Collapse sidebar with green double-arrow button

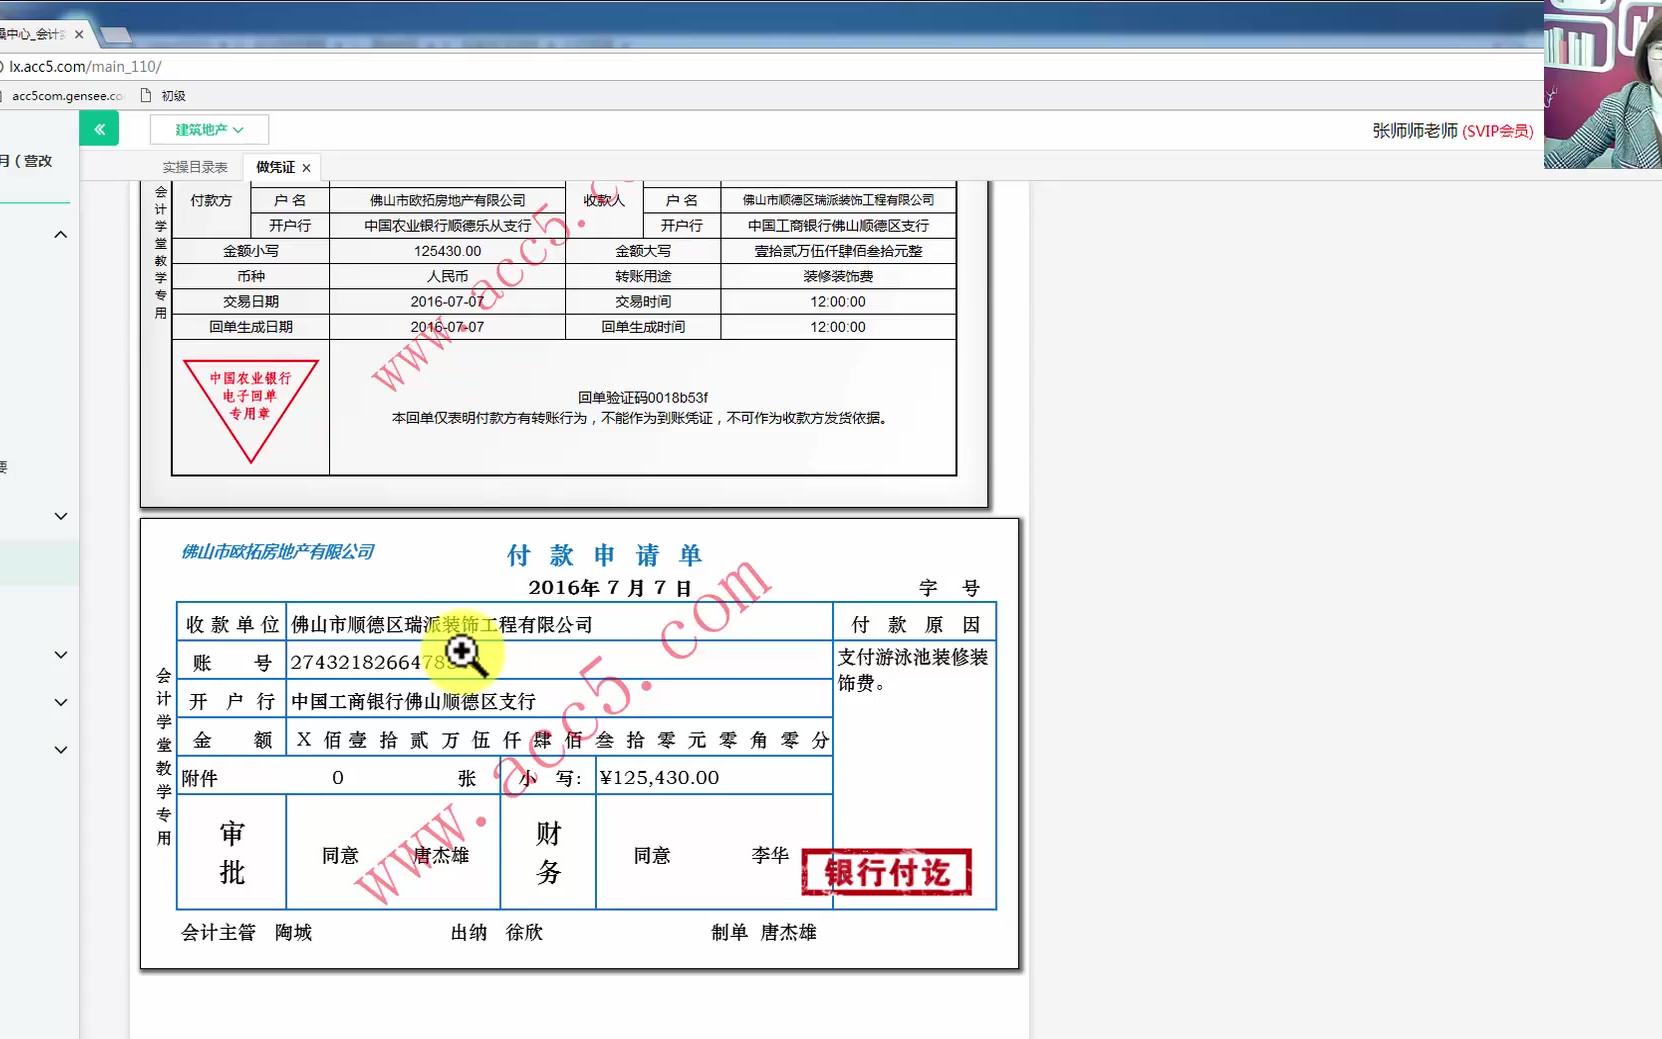point(99,129)
